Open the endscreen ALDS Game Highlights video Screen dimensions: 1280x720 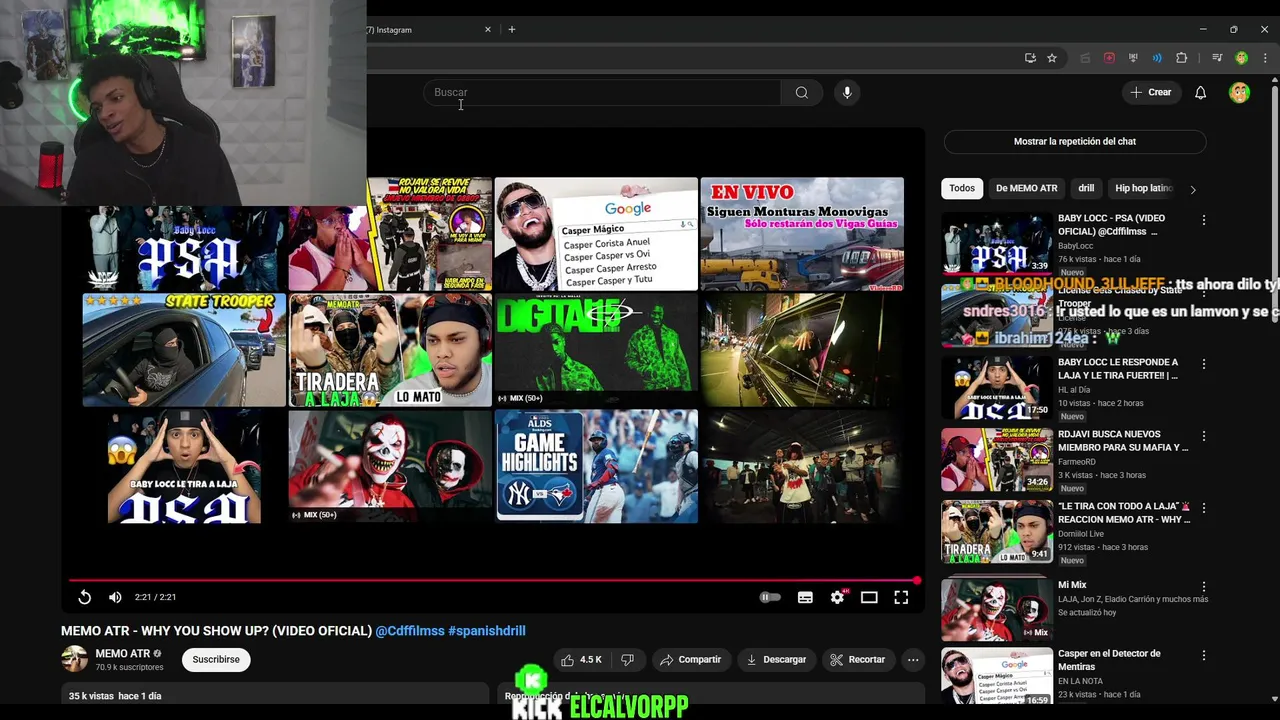click(597, 466)
